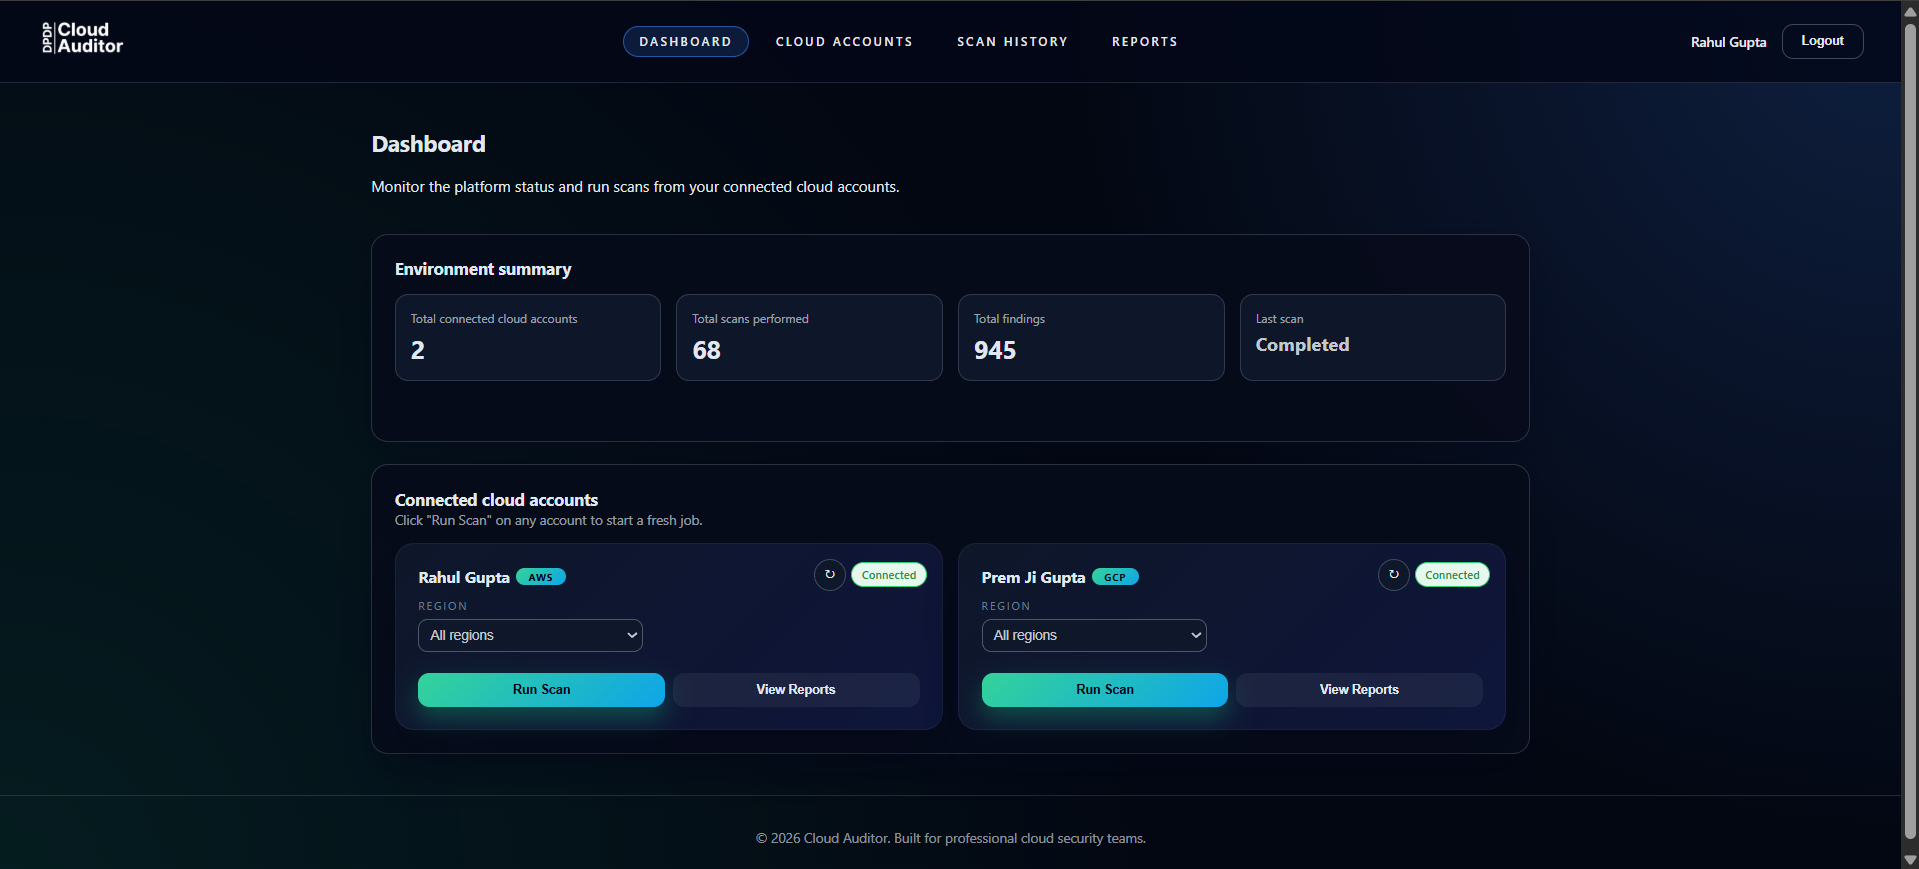The height and width of the screenshot is (869, 1919).
Task: Click the Rahul Gupta username in header
Action: (x=1728, y=42)
